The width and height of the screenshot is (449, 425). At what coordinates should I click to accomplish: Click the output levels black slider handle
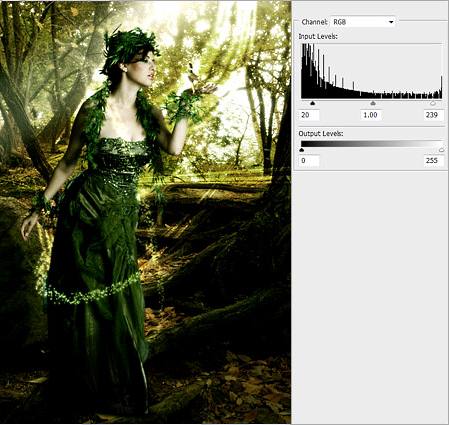302,150
